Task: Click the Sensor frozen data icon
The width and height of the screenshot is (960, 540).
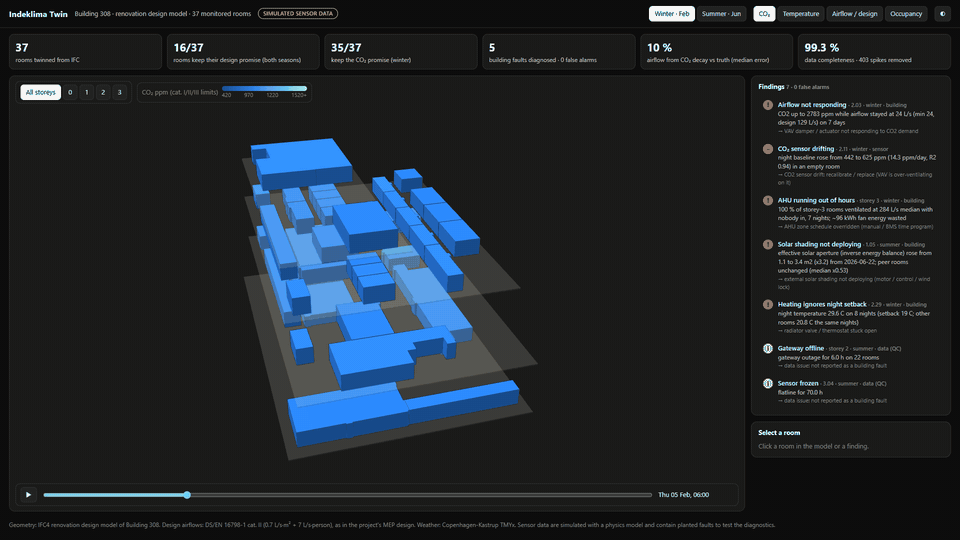Action: (x=768, y=383)
